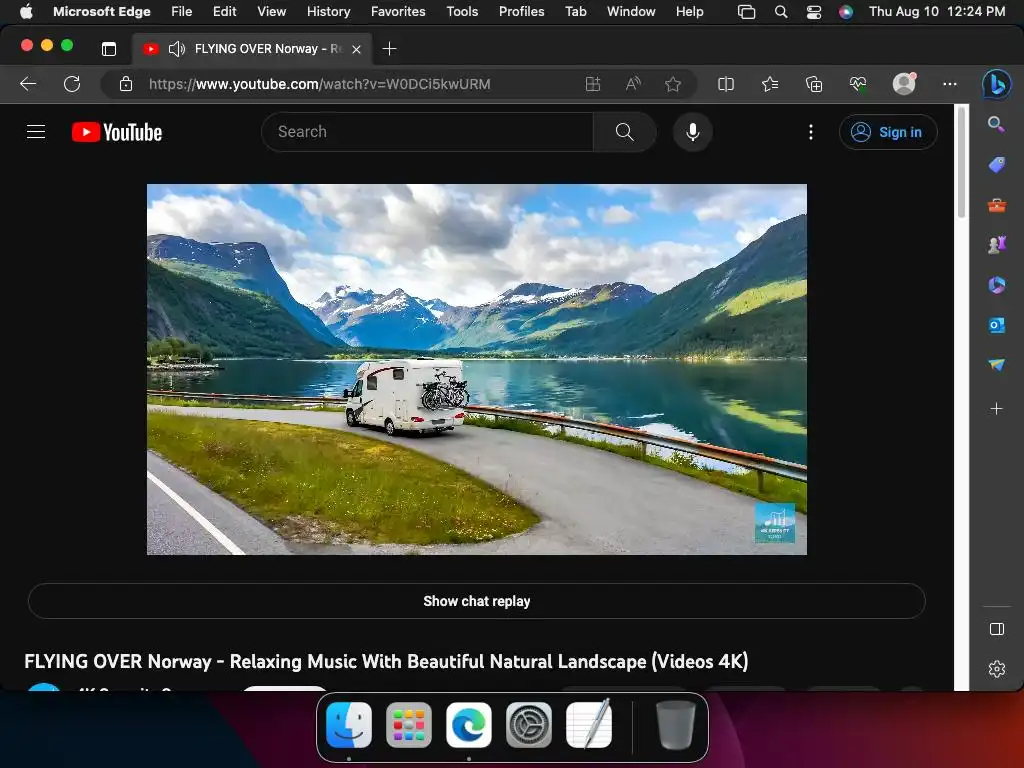Open the Apple menu

coord(26,11)
